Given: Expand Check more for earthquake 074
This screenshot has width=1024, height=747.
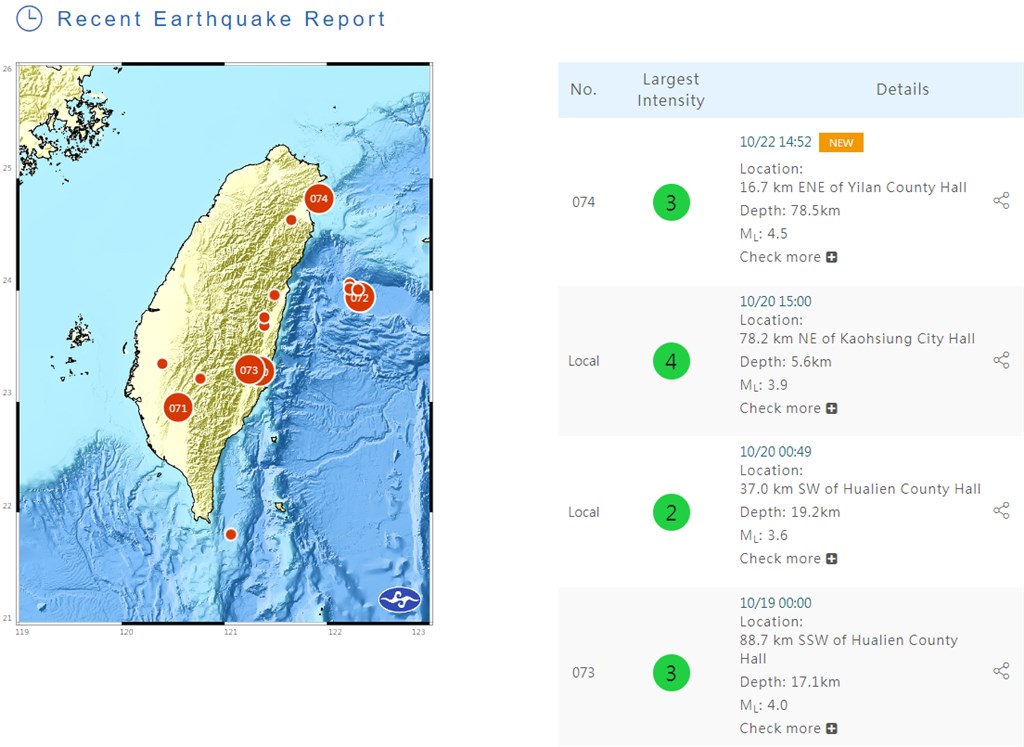Looking at the screenshot, I should coord(789,257).
